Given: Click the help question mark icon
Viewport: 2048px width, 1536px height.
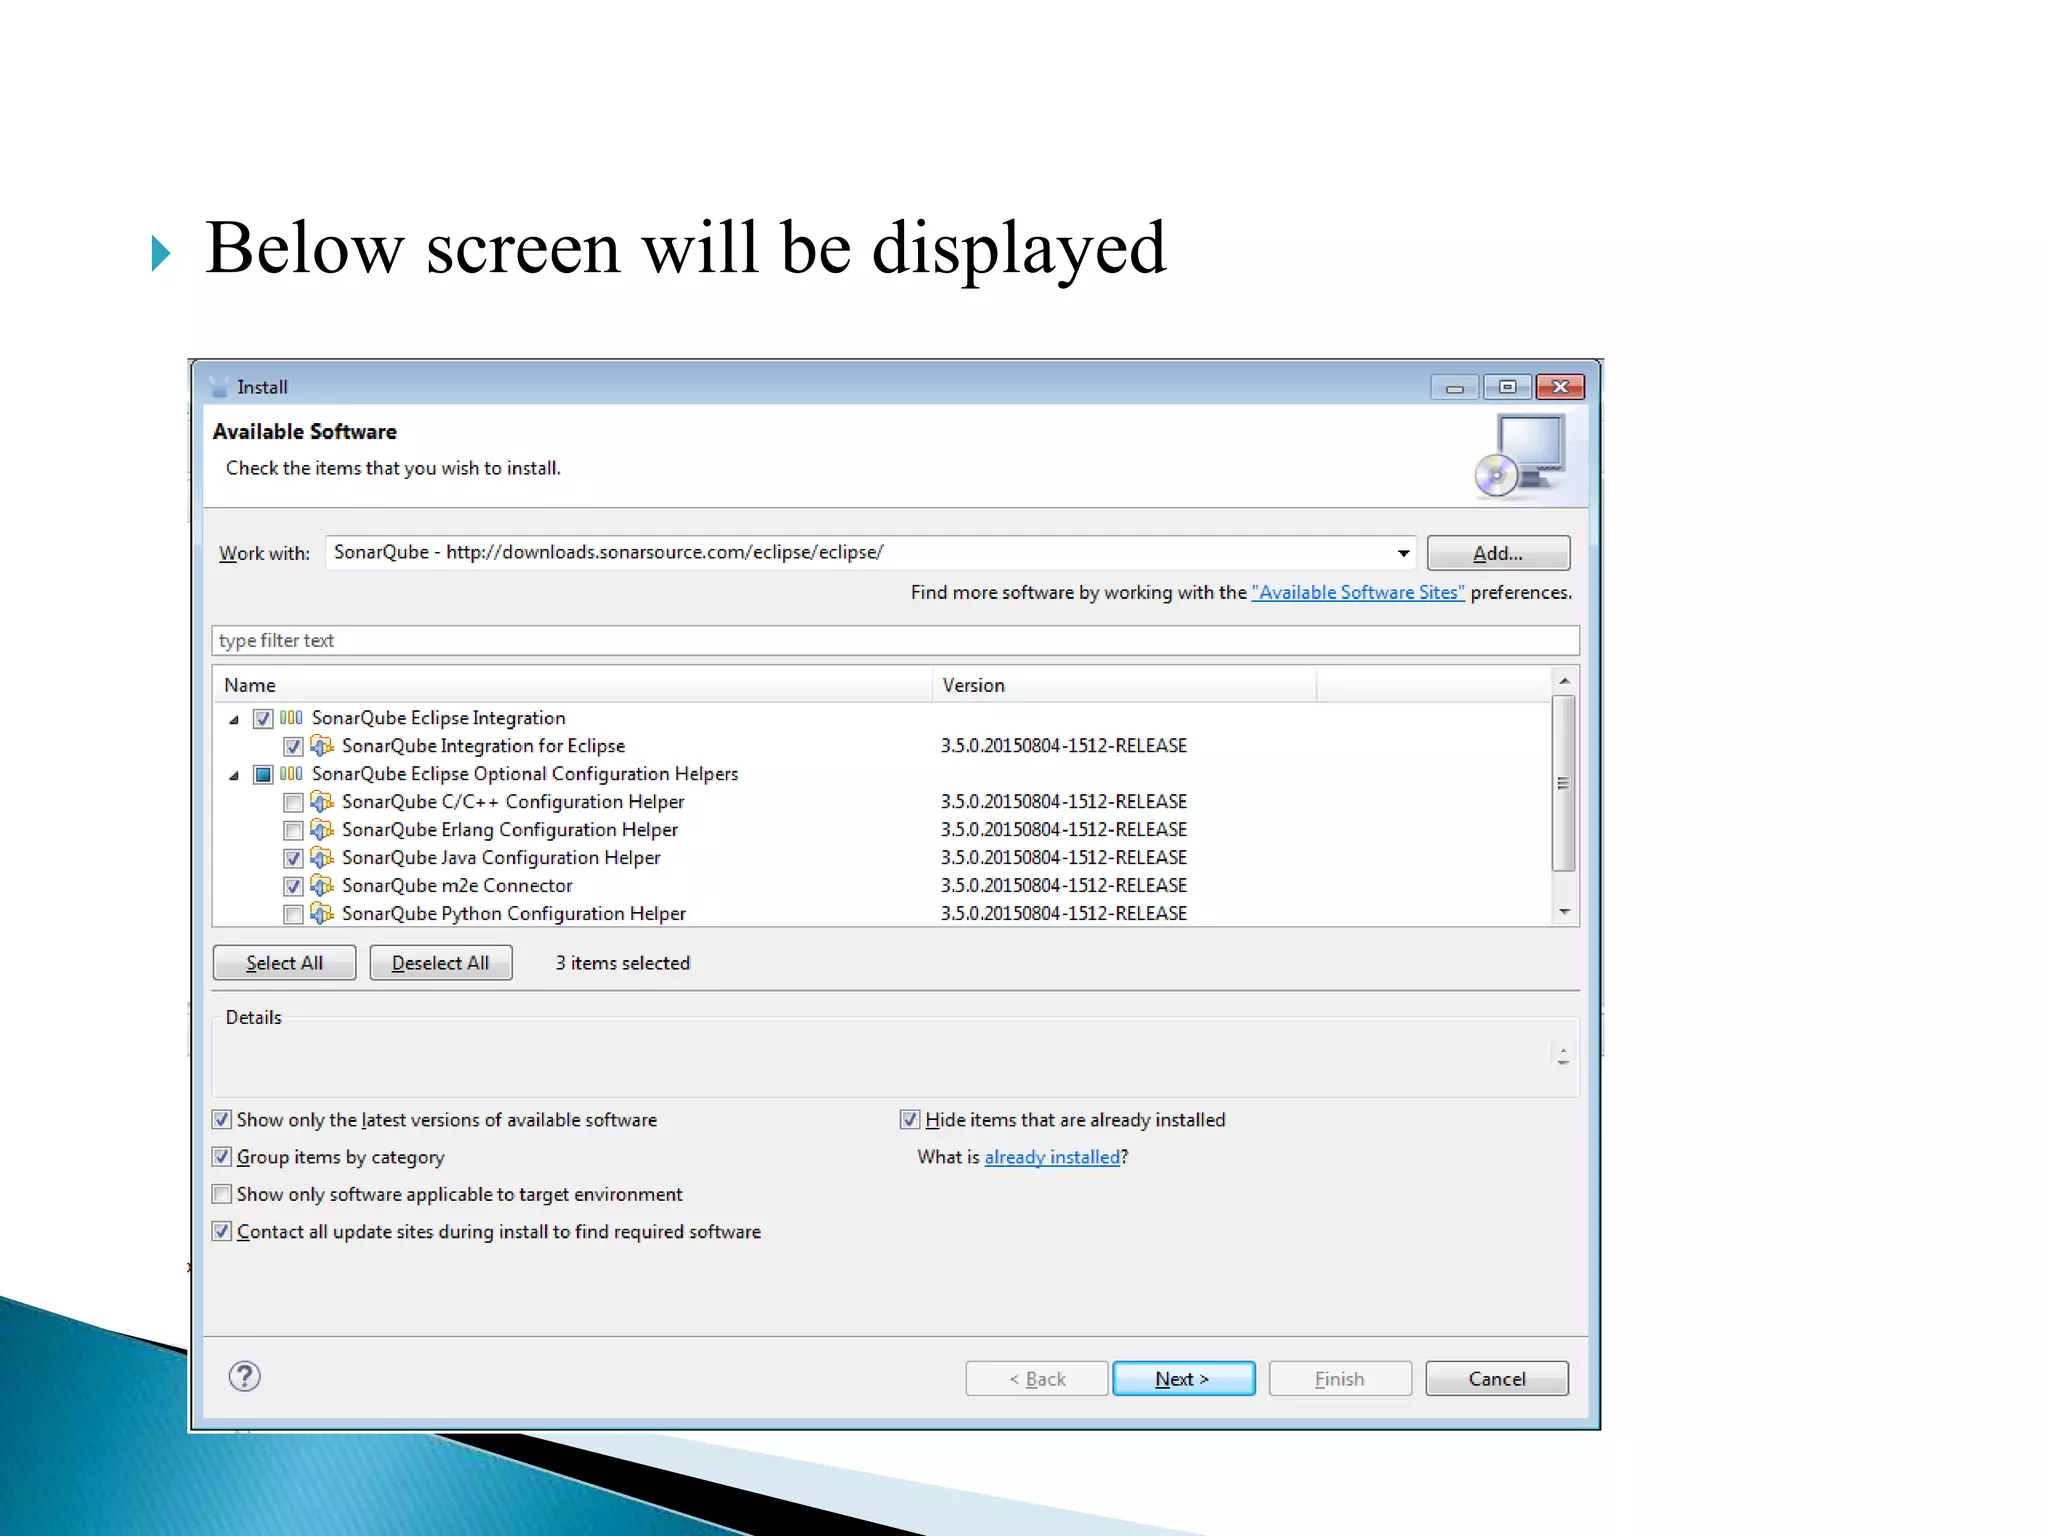Looking at the screenshot, I should [244, 1377].
